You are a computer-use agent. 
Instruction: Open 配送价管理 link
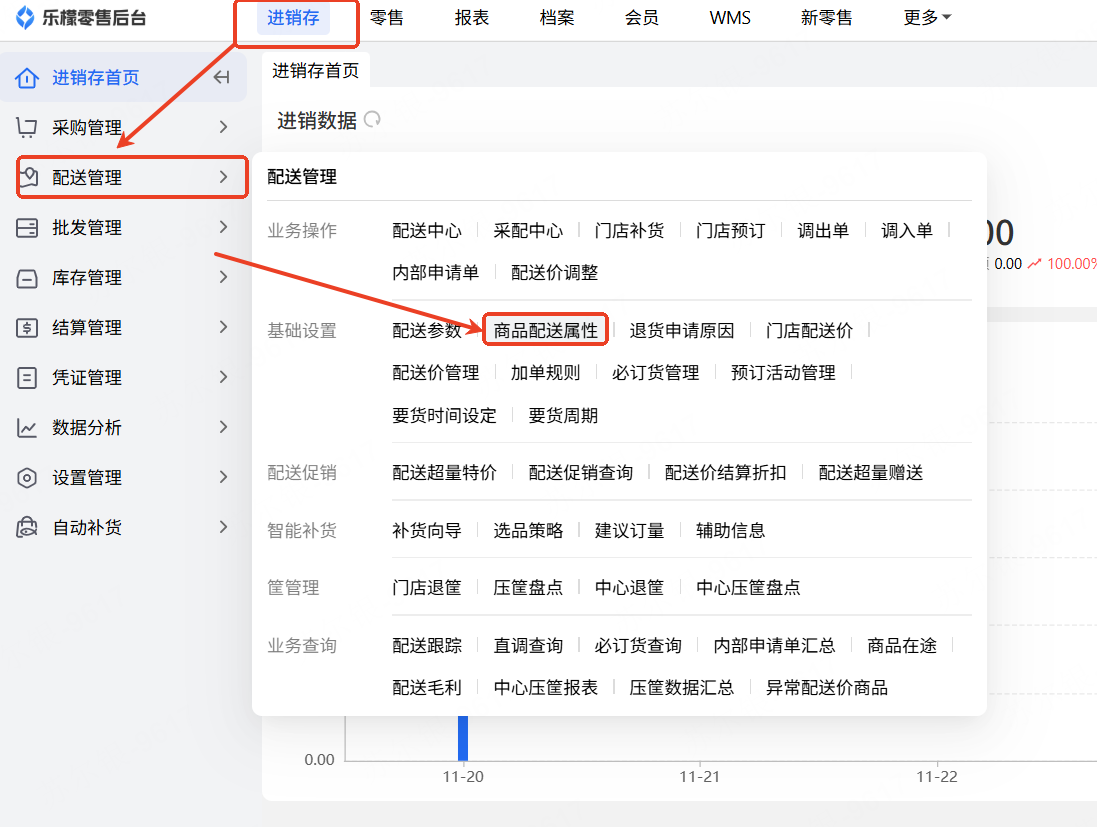point(435,372)
